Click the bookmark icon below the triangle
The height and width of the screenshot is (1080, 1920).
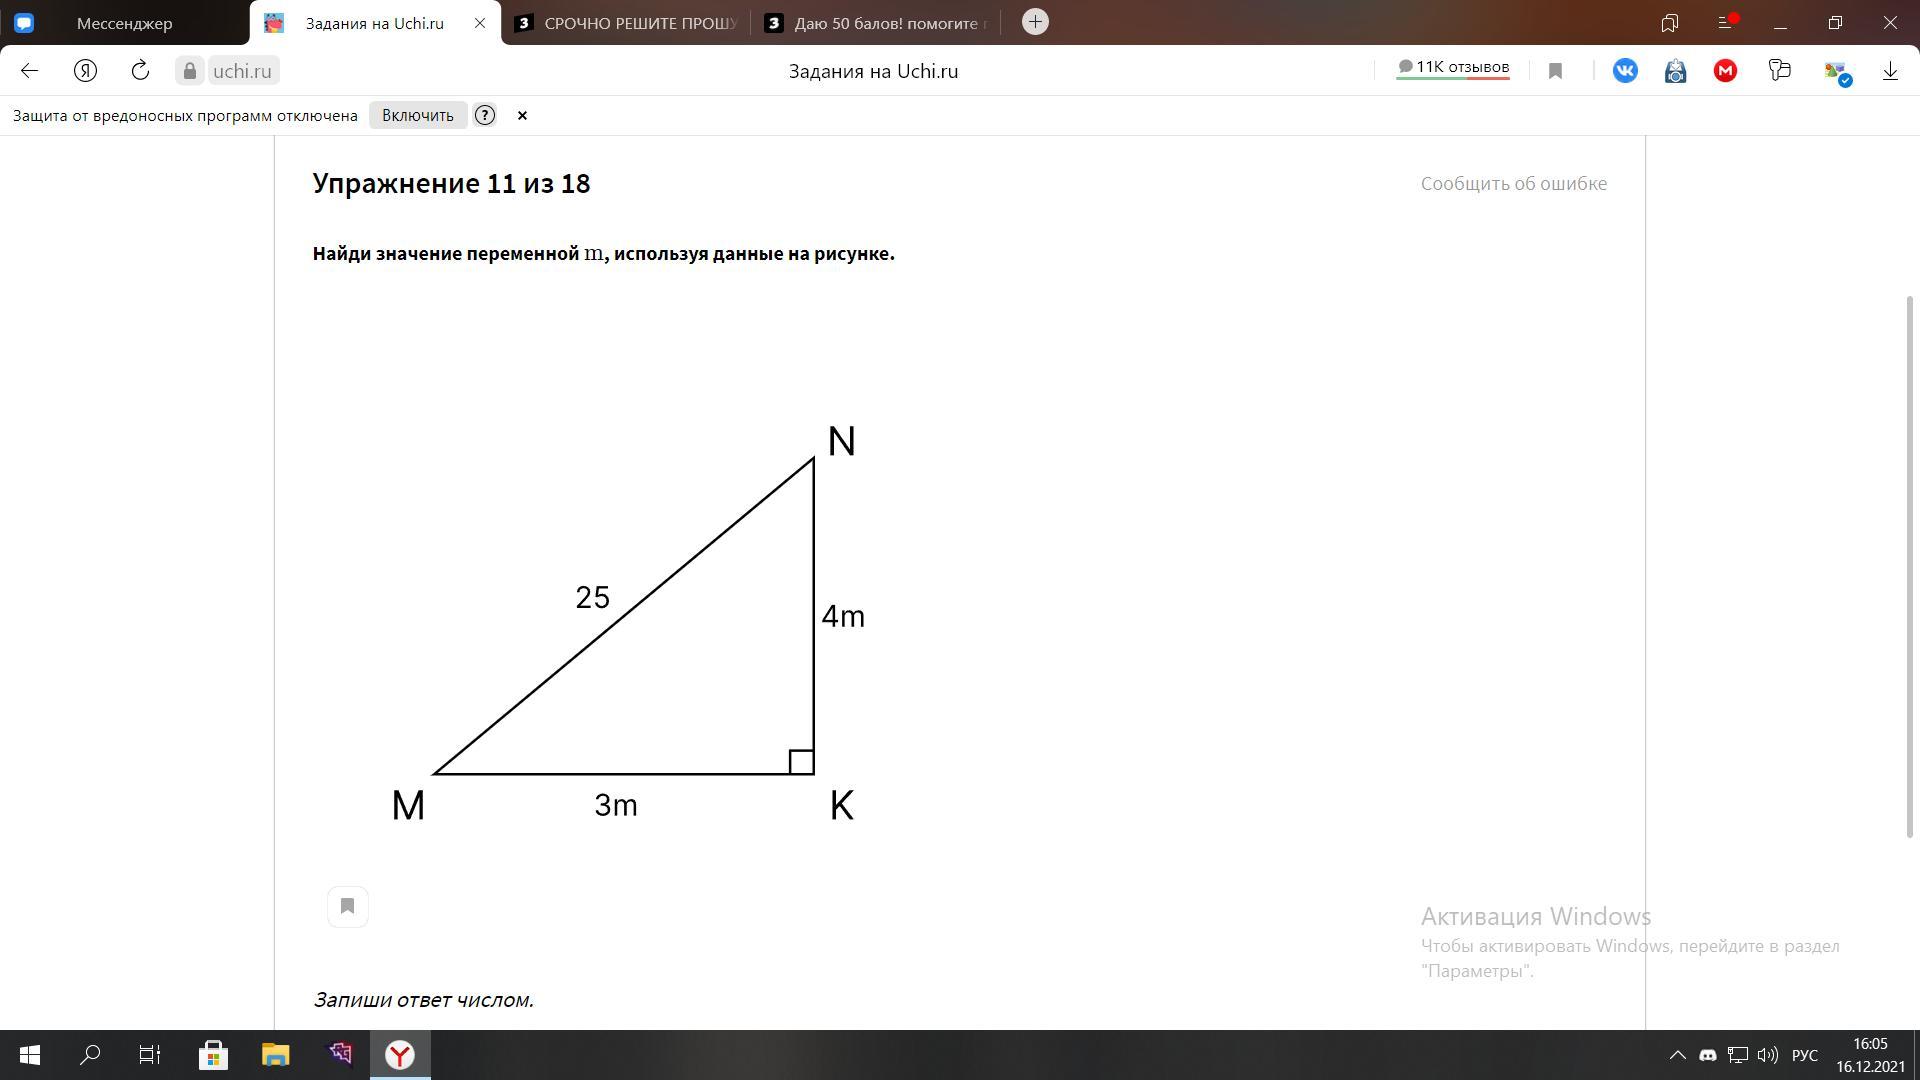click(x=348, y=907)
